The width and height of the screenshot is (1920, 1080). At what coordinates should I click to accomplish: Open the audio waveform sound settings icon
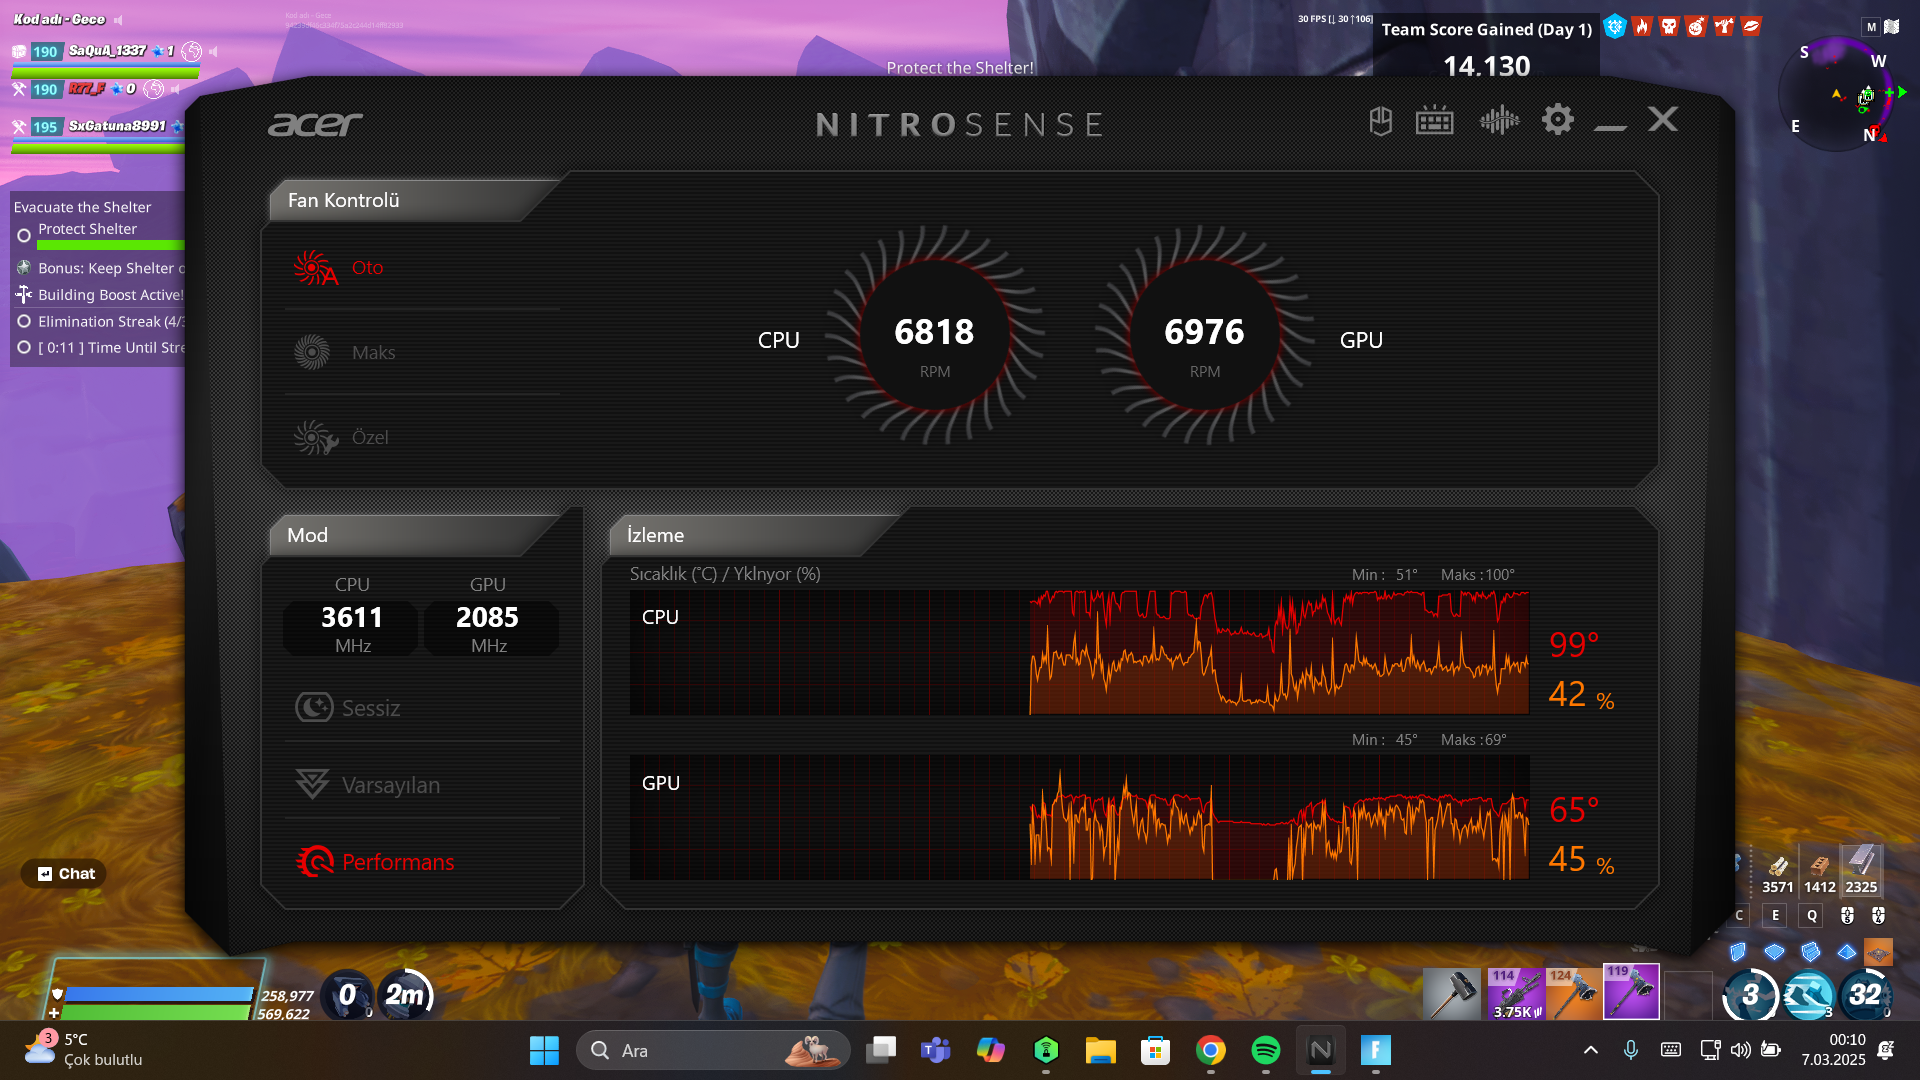pos(1498,121)
